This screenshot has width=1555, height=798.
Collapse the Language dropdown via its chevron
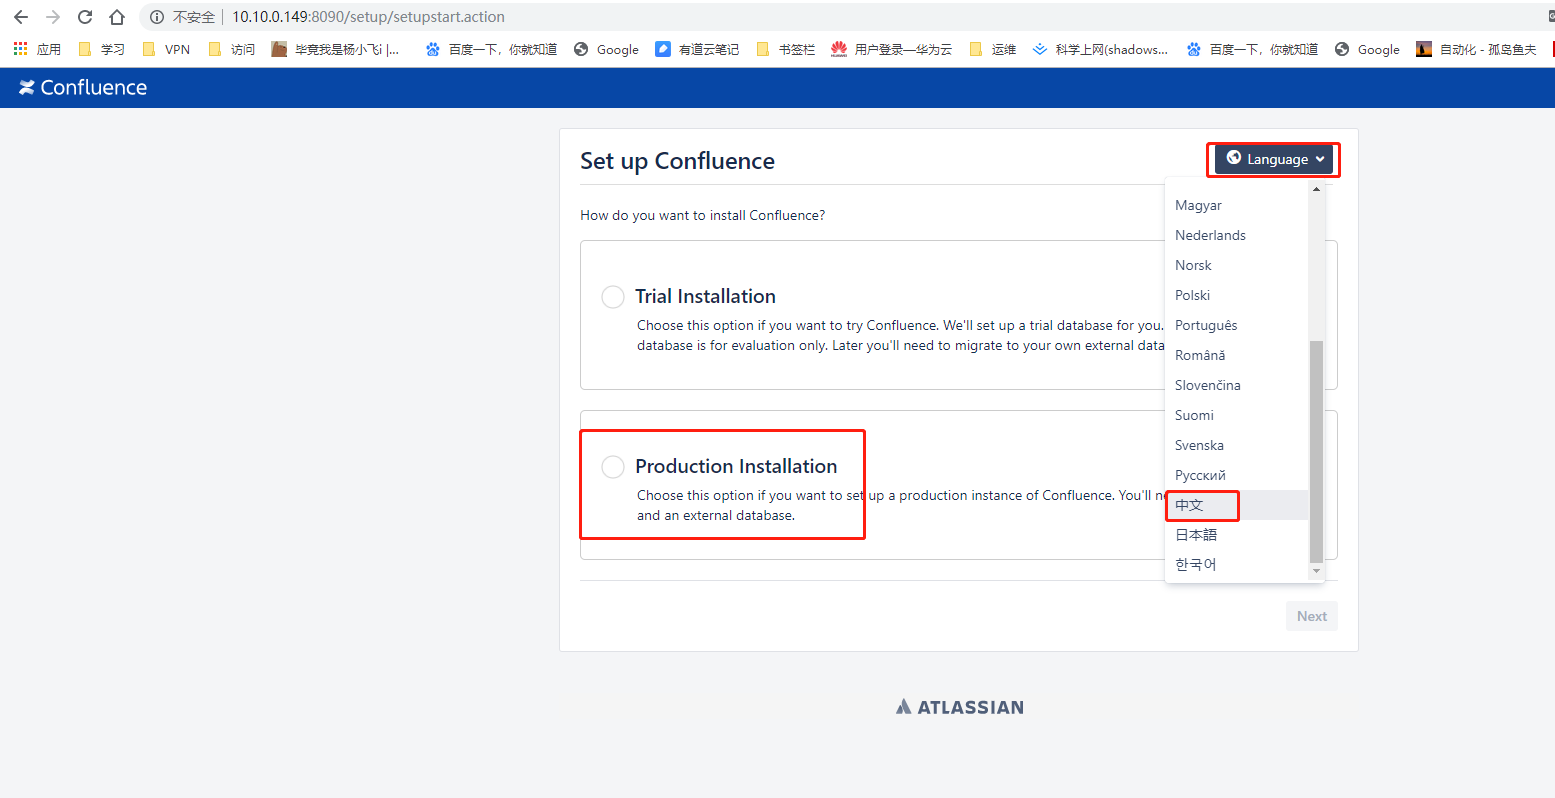1322,158
